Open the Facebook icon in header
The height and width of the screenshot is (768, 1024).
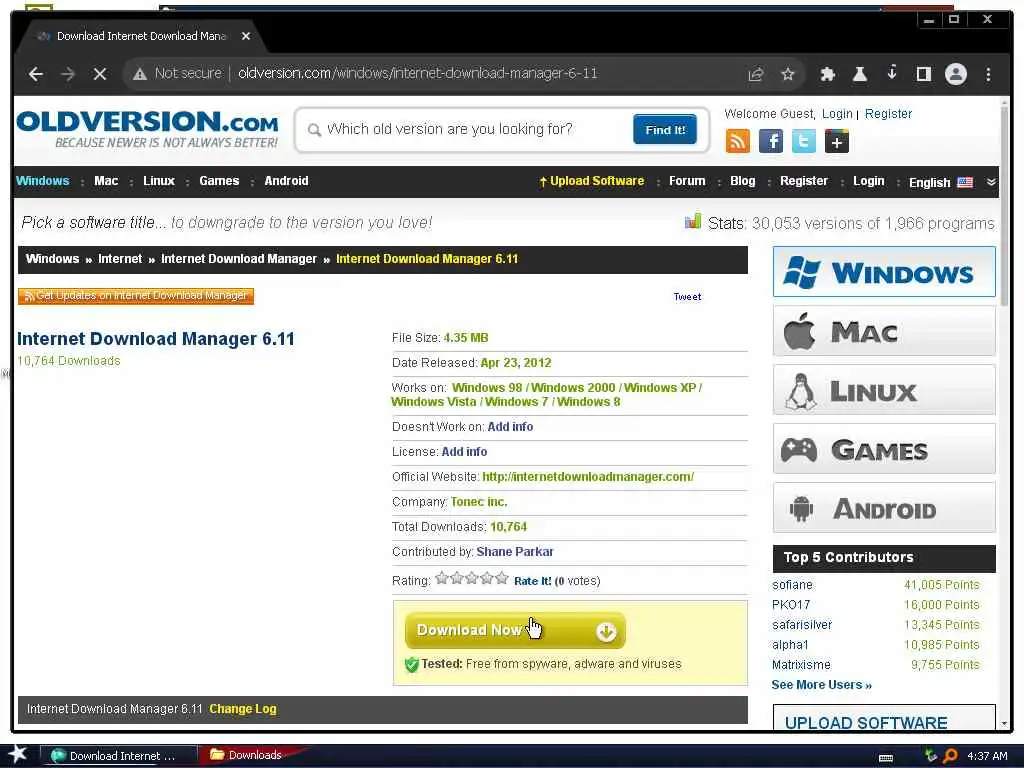(771, 141)
